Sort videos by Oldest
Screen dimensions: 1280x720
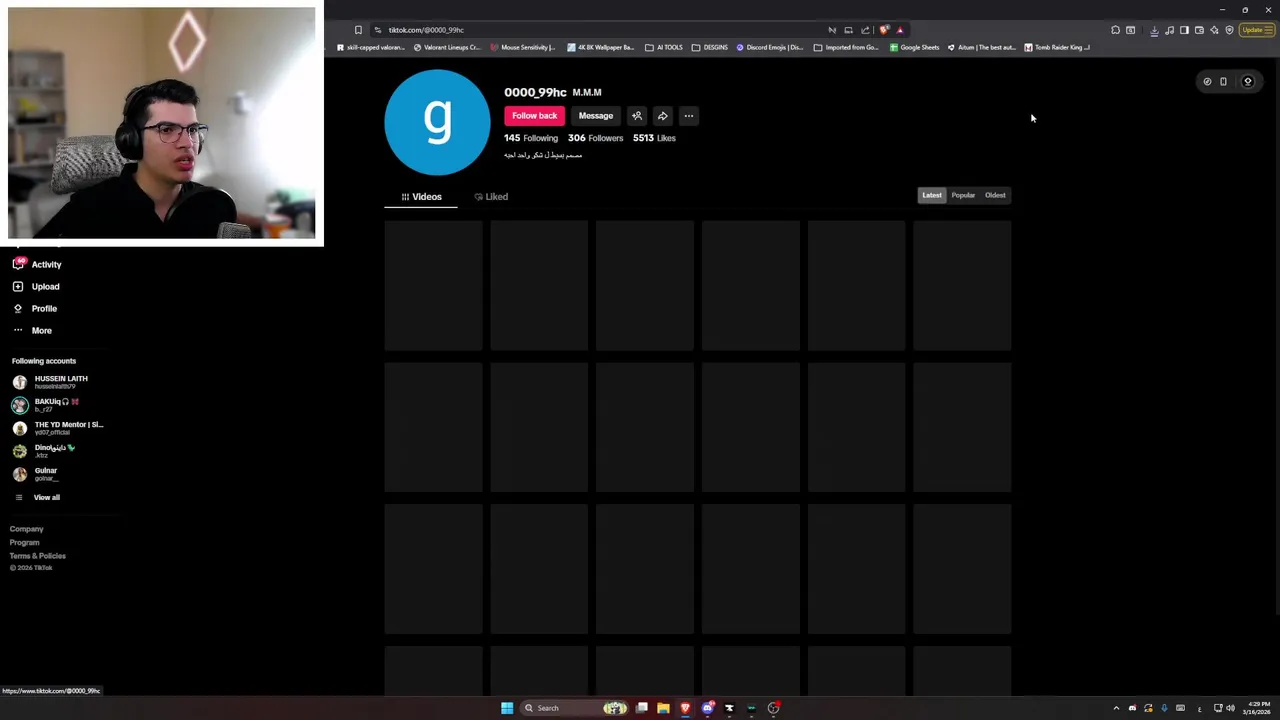(x=995, y=195)
